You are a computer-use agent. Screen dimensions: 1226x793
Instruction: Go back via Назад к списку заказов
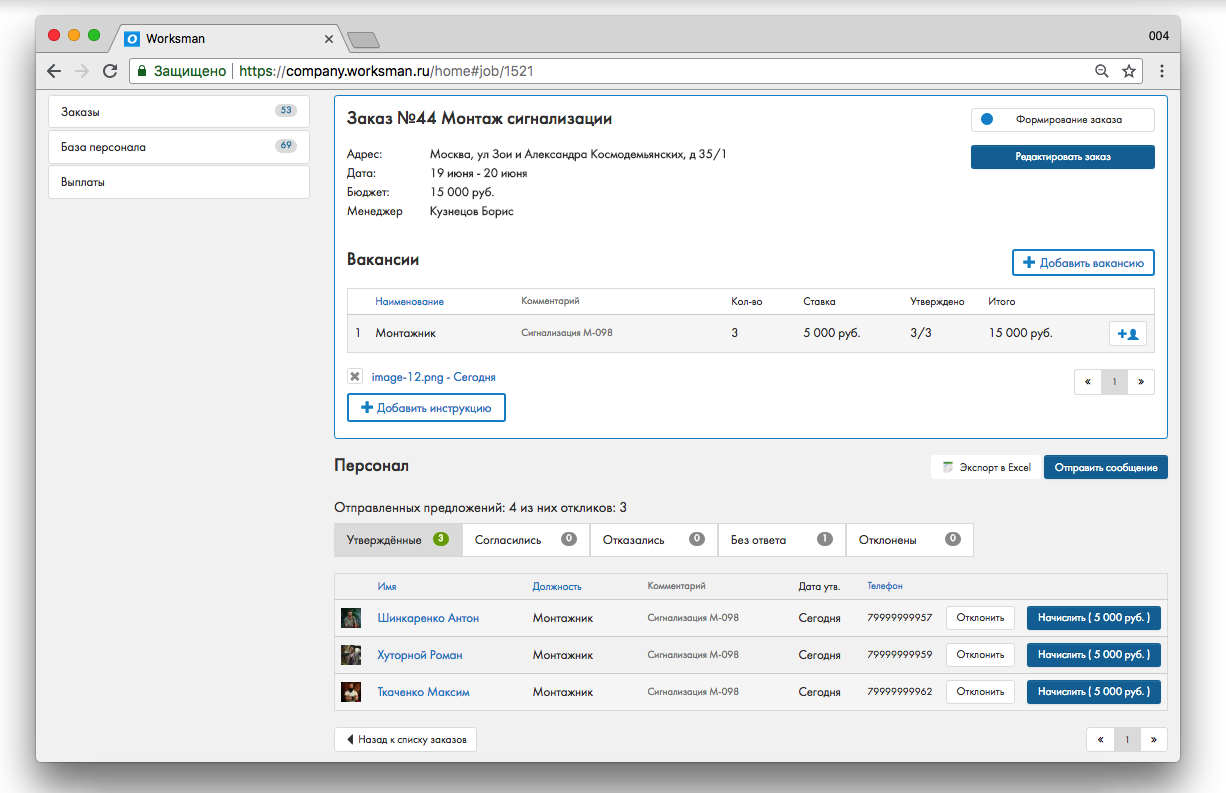pyautogui.click(x=406, y=740)
